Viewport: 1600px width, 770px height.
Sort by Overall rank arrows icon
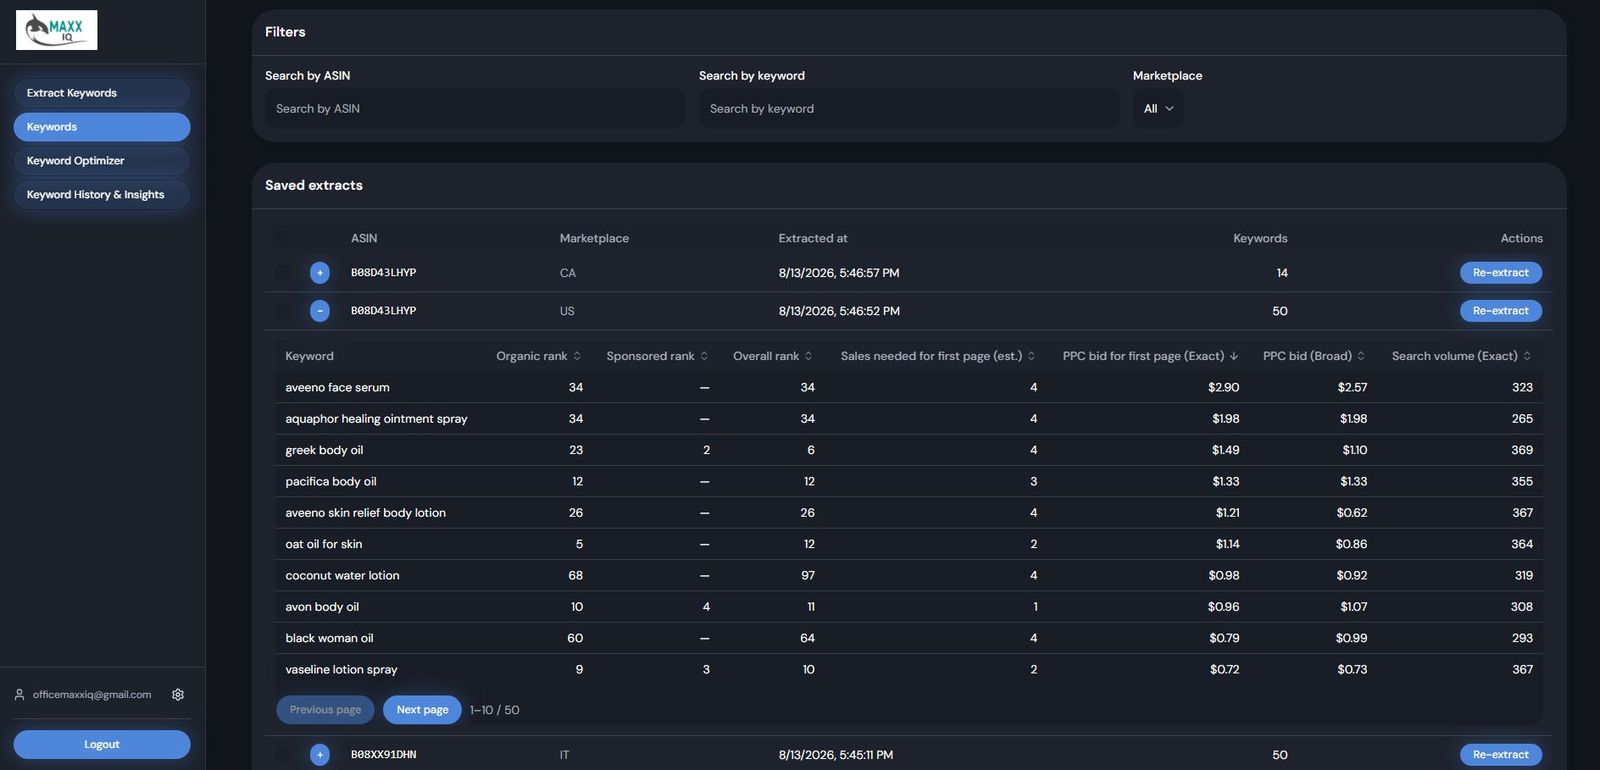click(x=808, y=356)
